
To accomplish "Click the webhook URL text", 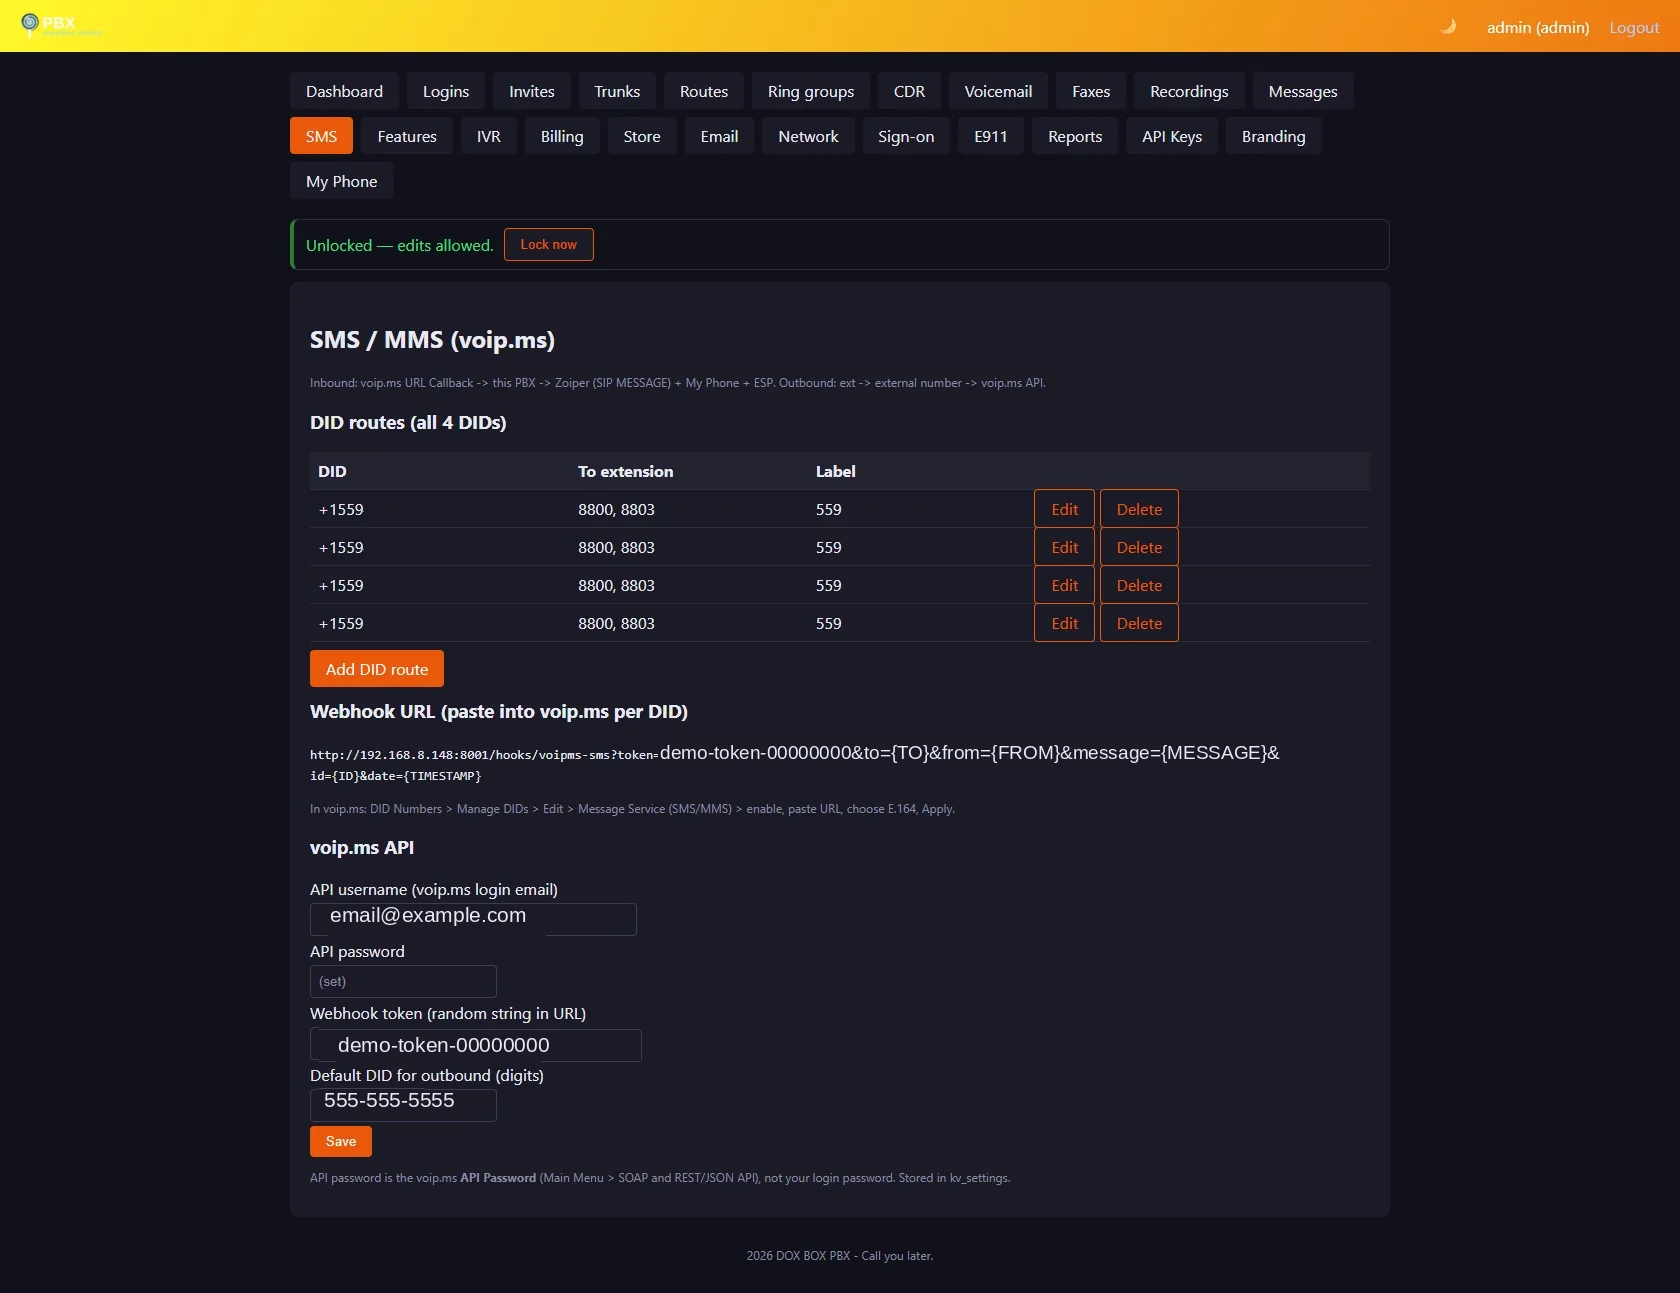I will [795, 763].
